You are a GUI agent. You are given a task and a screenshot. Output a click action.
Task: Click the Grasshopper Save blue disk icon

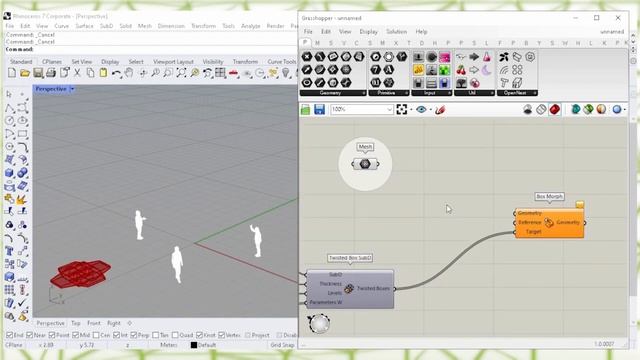pos(319,109)
